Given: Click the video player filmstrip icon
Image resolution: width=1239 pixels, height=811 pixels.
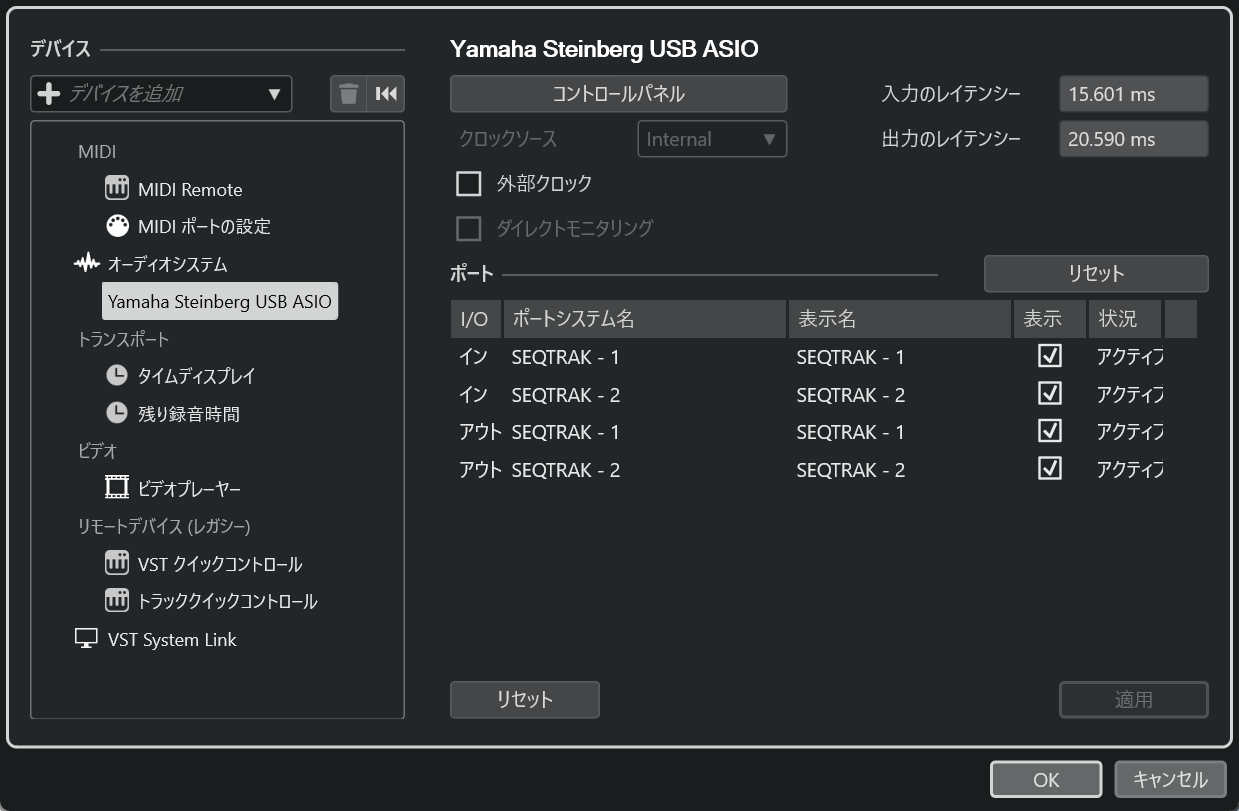Looking at the screenshot, I should tap(117, 488).
